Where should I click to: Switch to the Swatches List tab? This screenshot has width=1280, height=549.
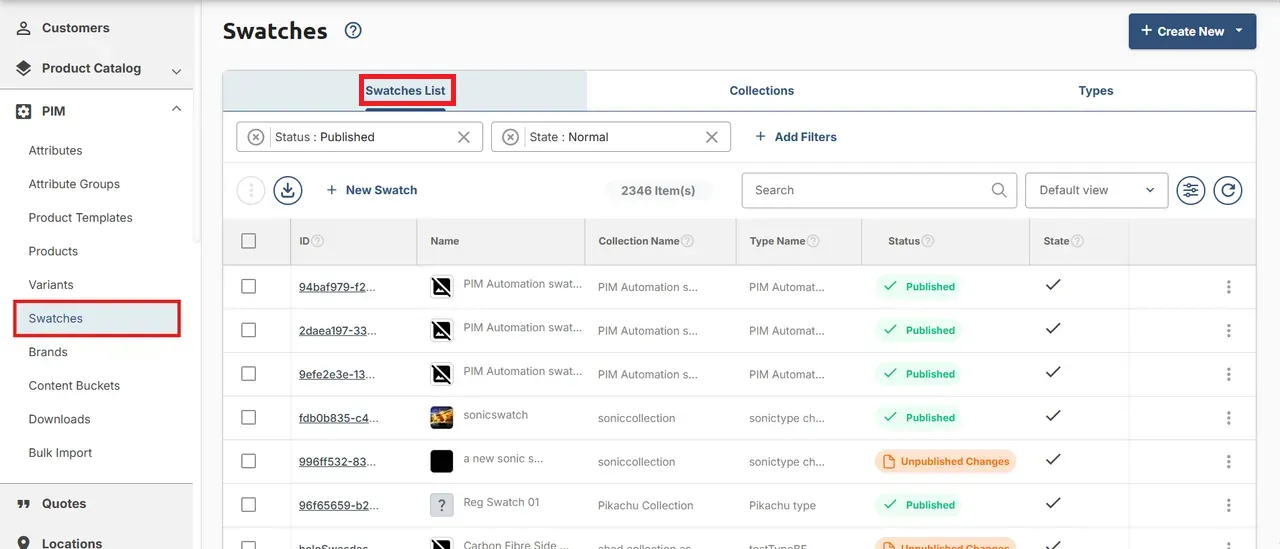tap(405, 91)
